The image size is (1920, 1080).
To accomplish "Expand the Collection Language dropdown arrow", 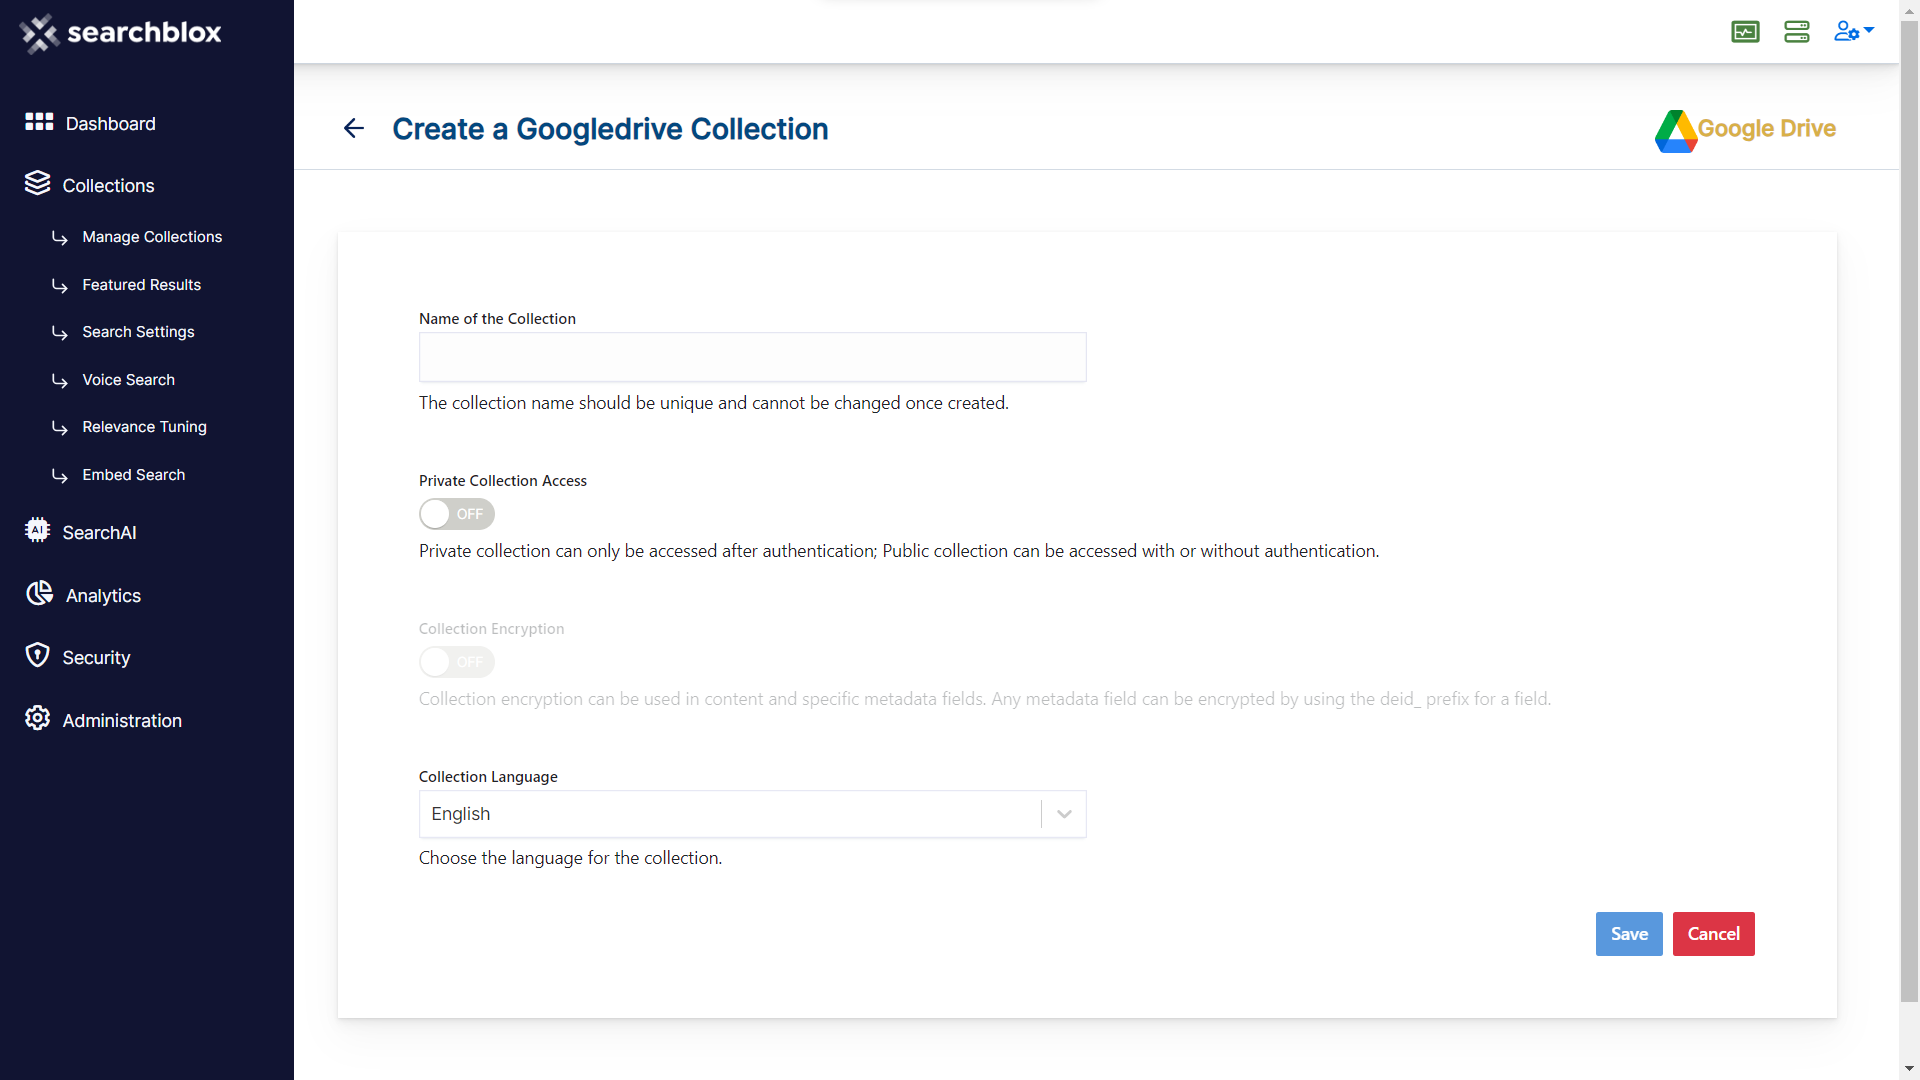I will pyautogui.click(x=1064, y=814).
